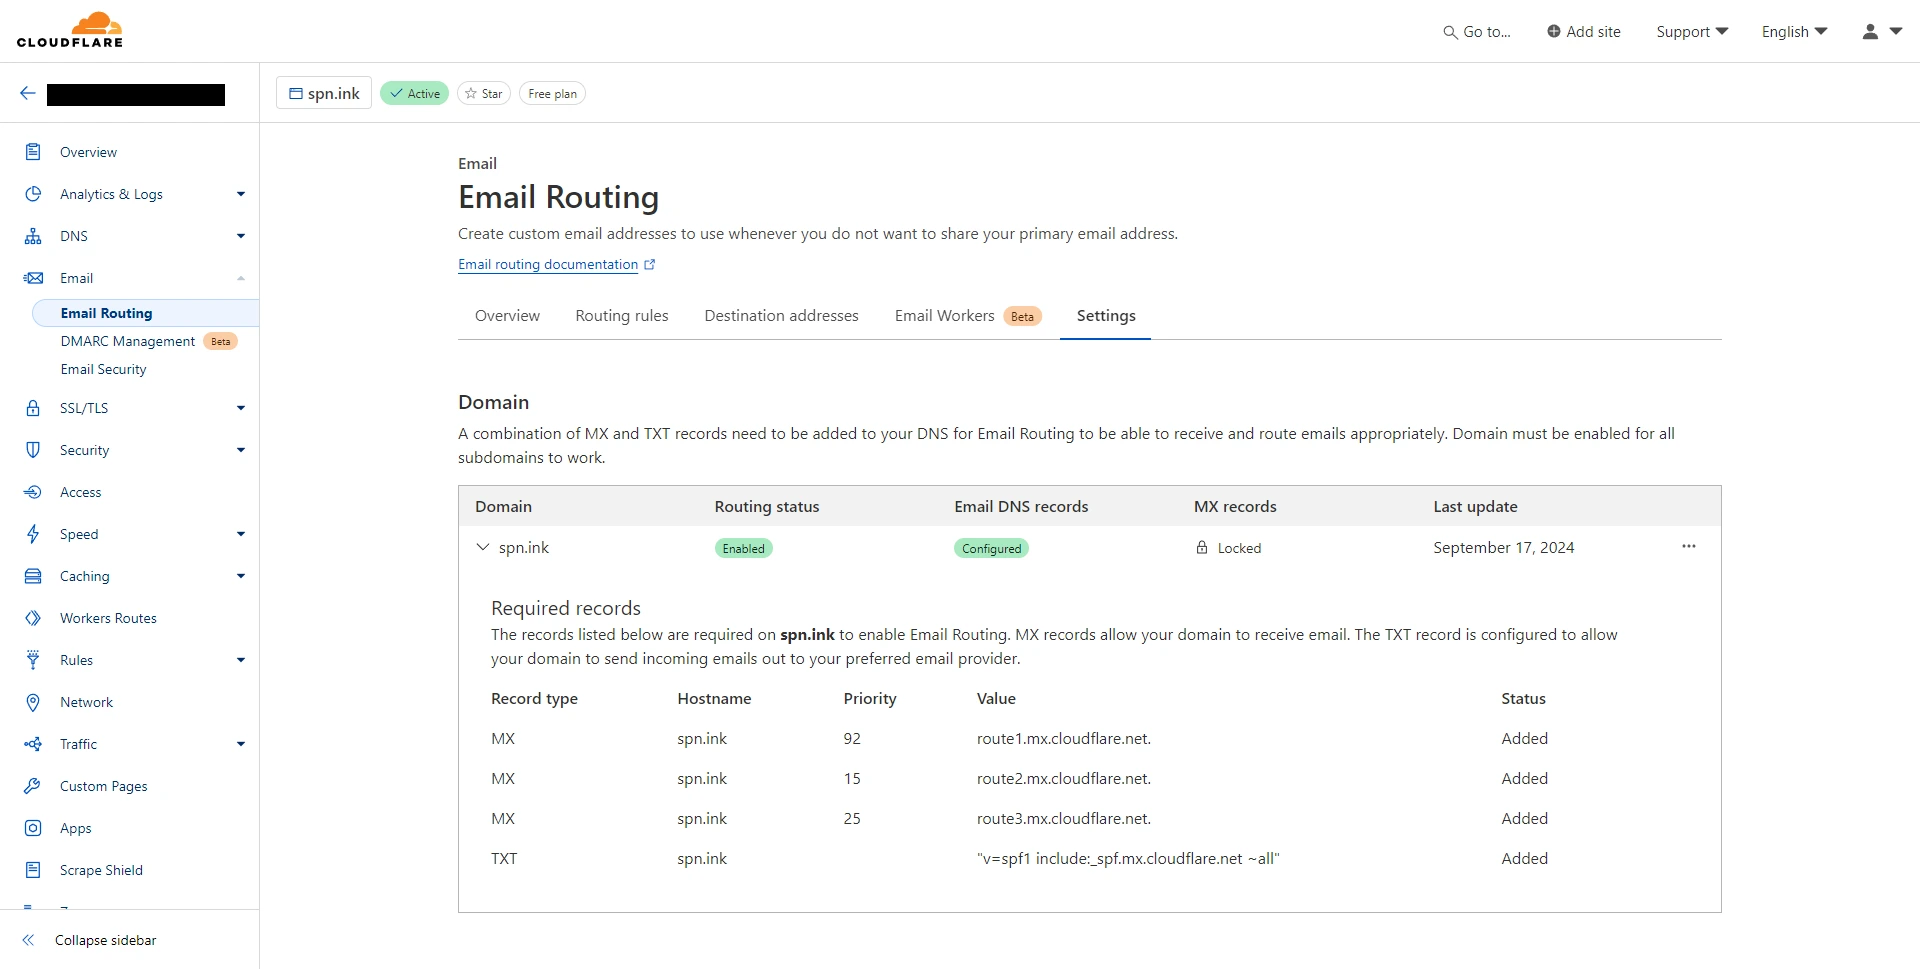Click the Speed lightning bolt icon
This screenshot has height=969, width=1920.
click(x=33, y=534)
